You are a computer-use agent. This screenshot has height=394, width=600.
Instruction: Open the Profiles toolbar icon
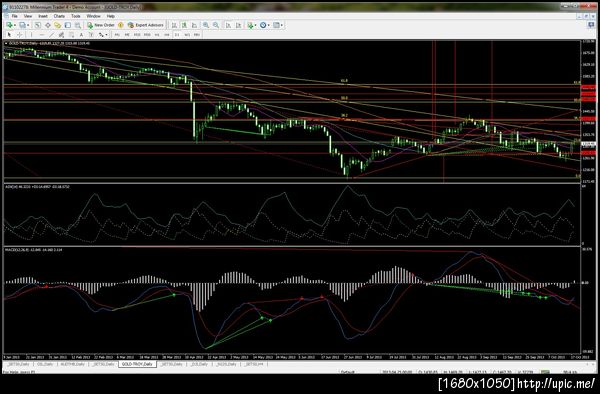click(x=23, y=25)
